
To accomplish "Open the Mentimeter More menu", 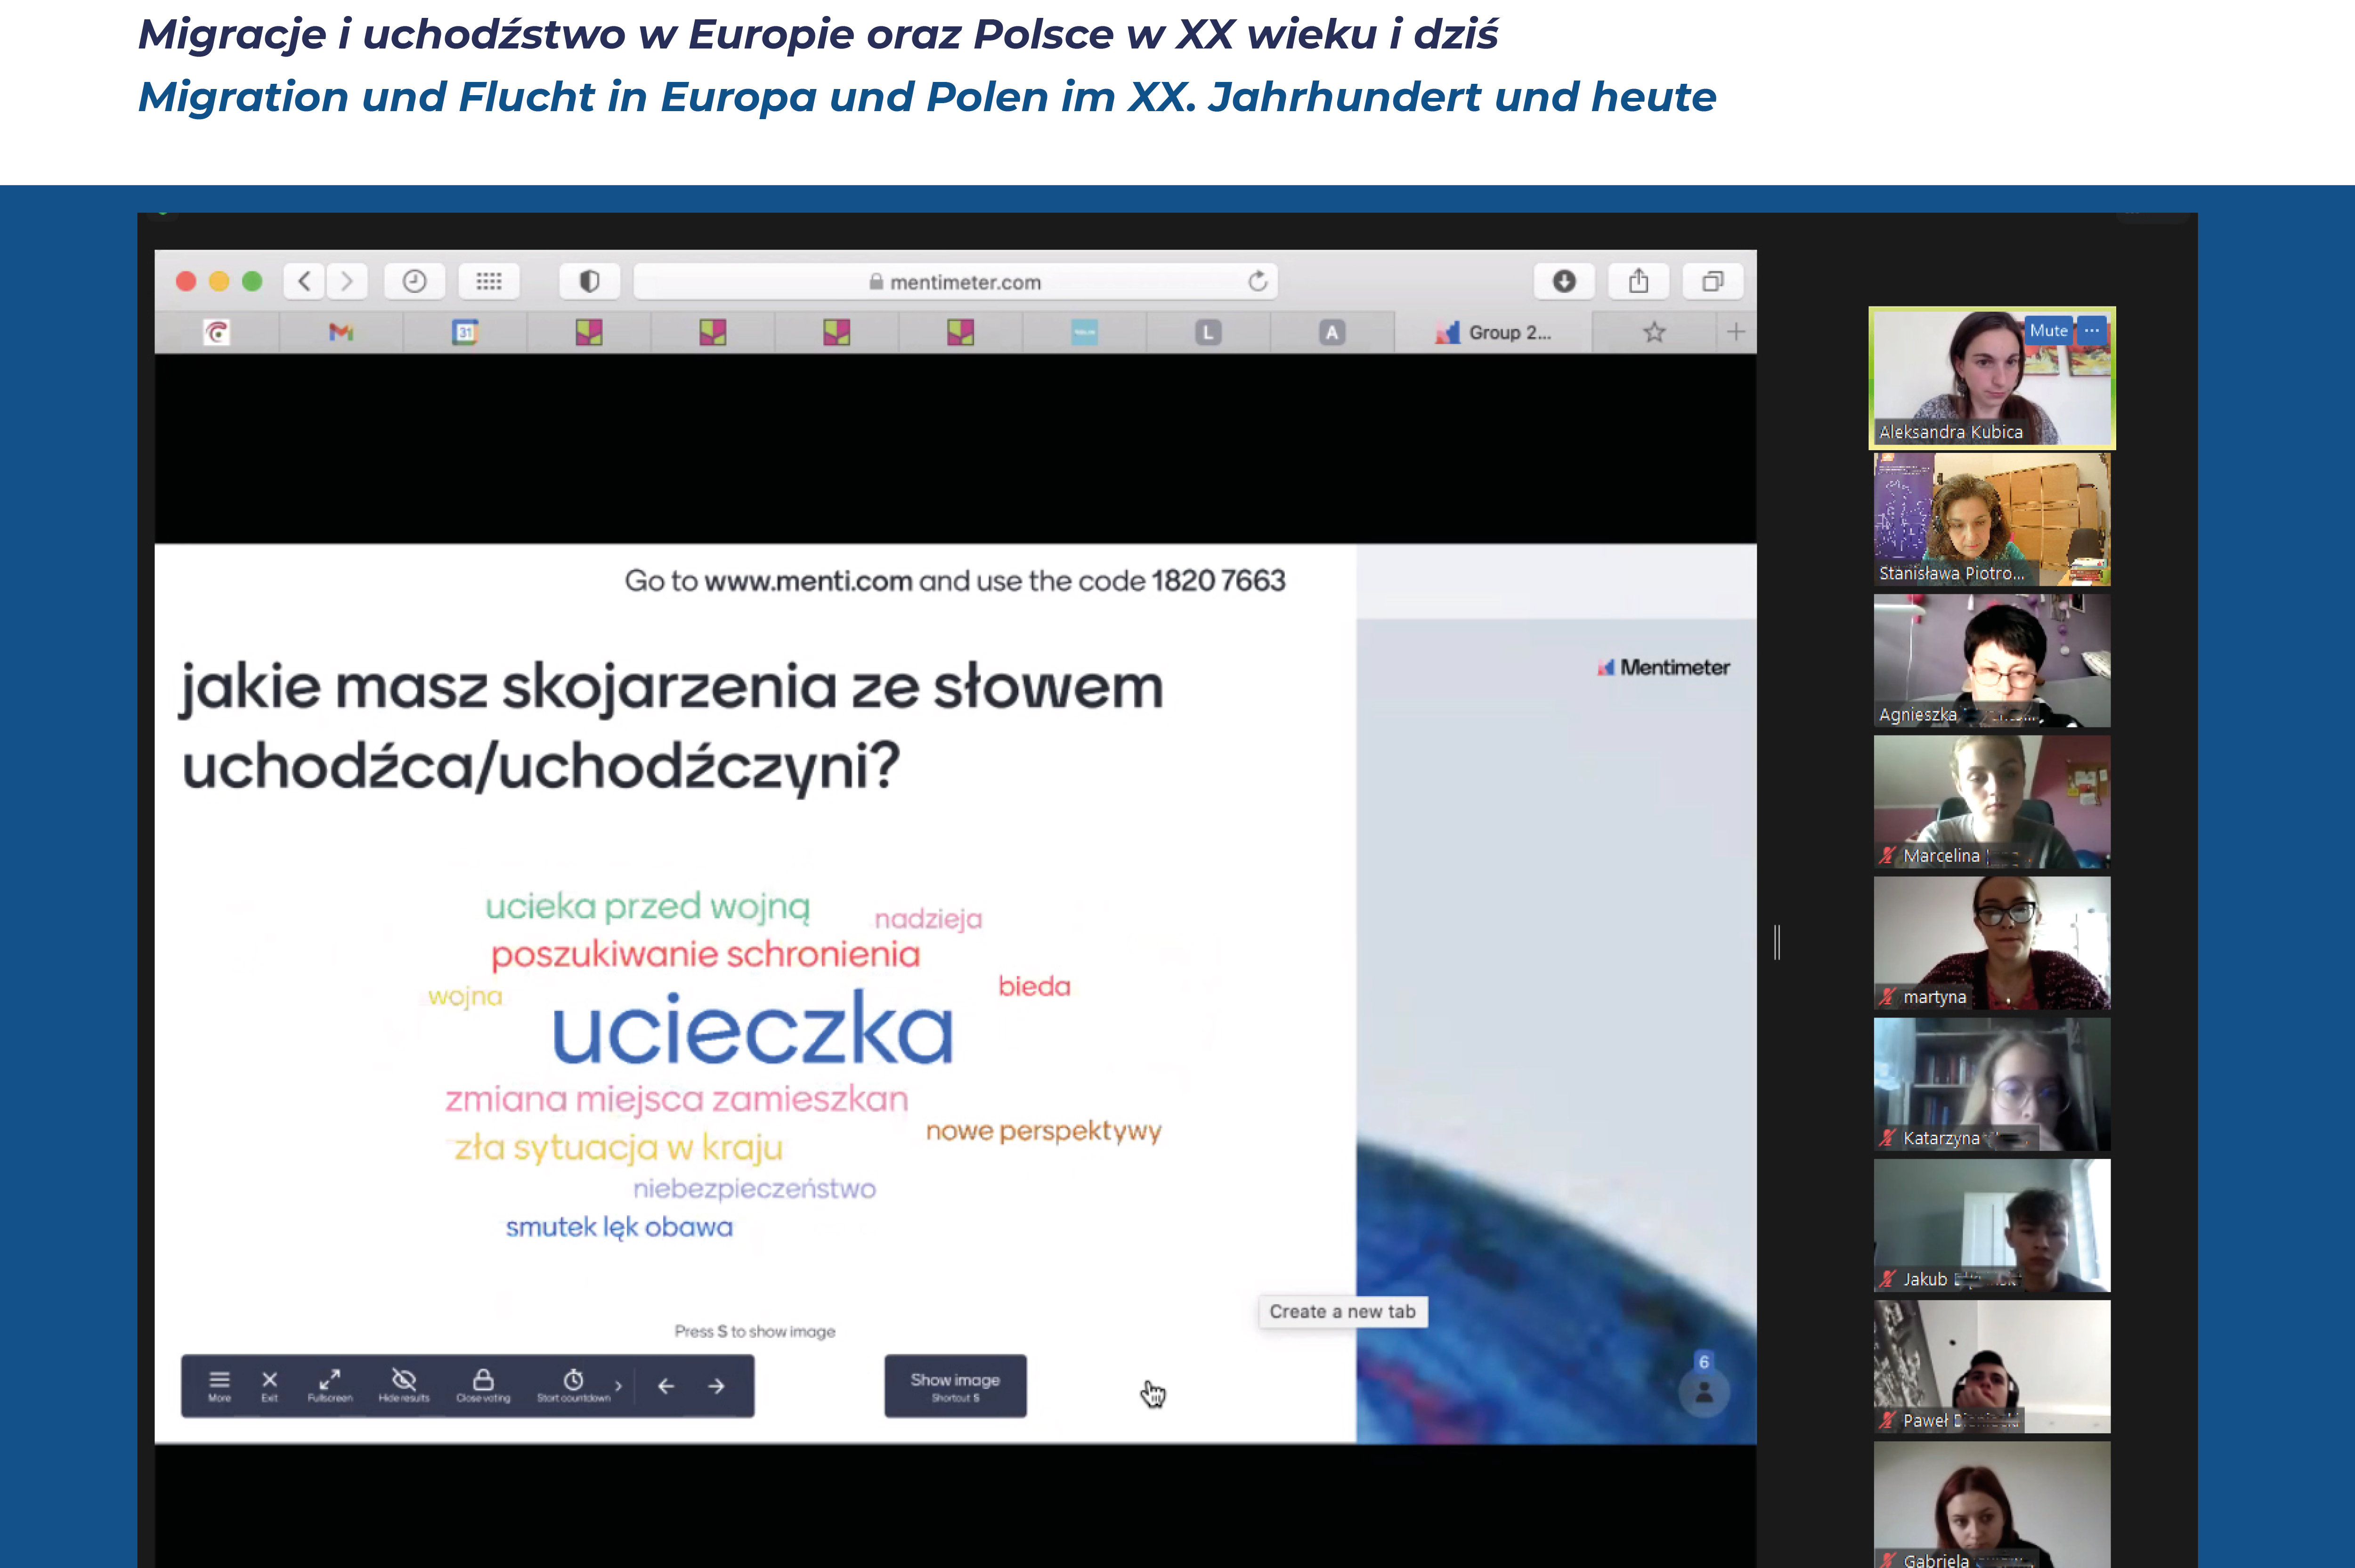I will [219, 1385].
